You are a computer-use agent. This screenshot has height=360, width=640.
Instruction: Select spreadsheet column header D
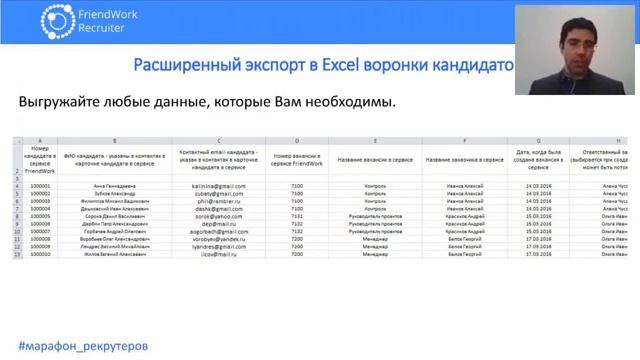click(x=297, y=140)
